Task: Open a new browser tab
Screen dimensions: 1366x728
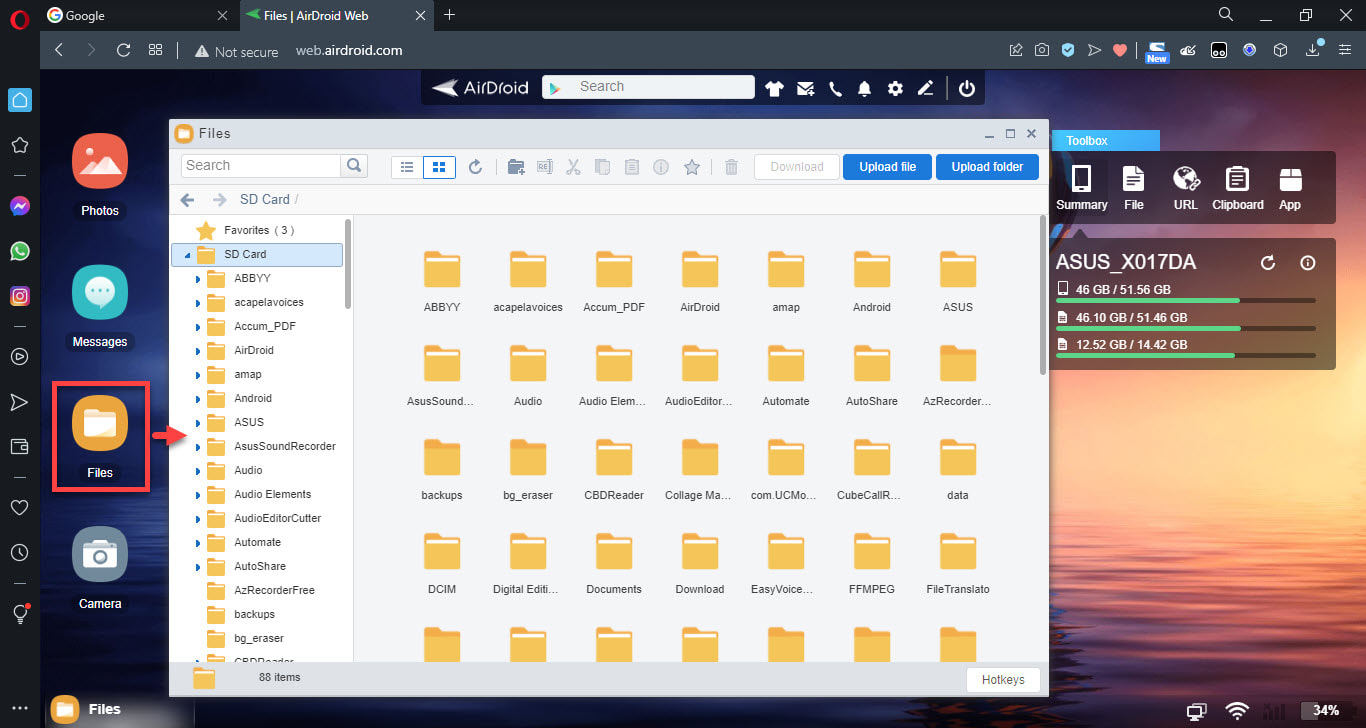Action: click(x=449, y=15)
